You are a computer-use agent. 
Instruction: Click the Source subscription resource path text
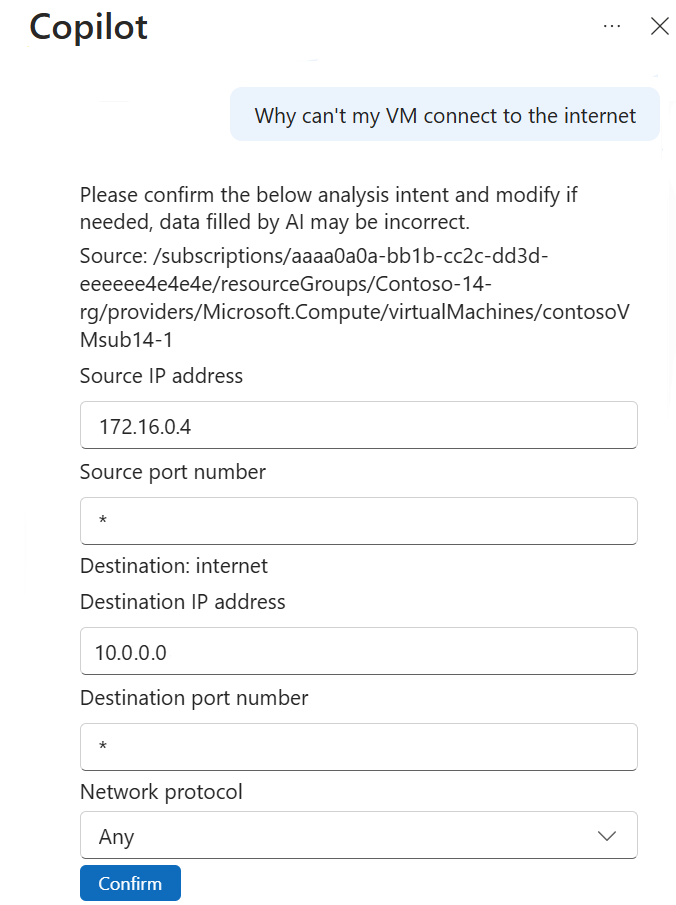355,298
